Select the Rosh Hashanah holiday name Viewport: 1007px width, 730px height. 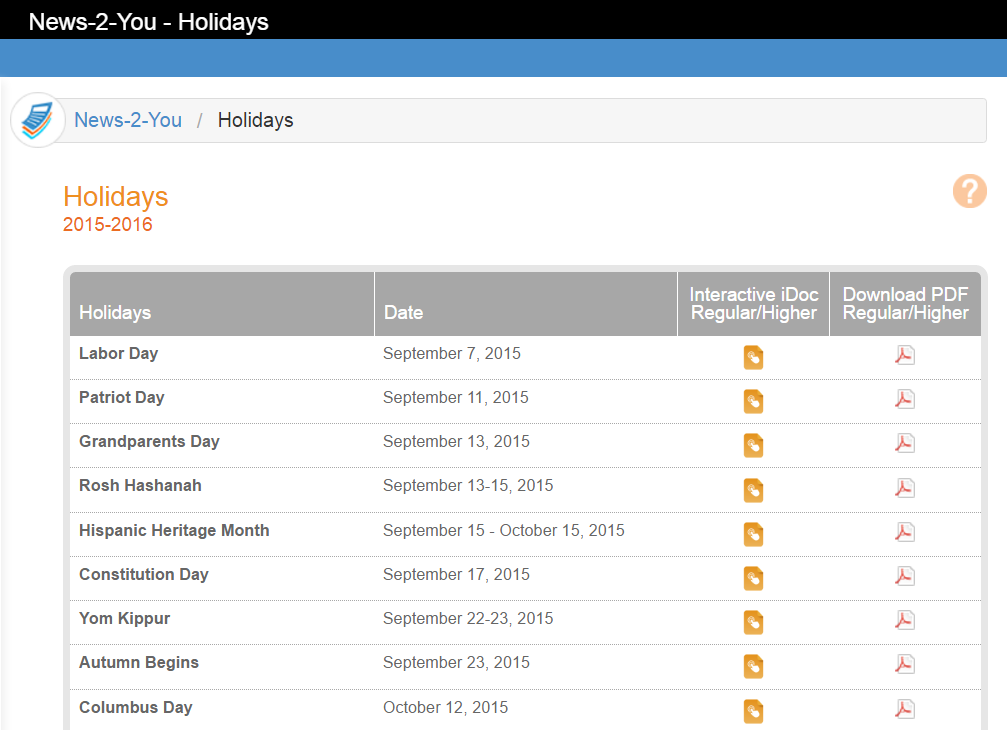[140, 486]
